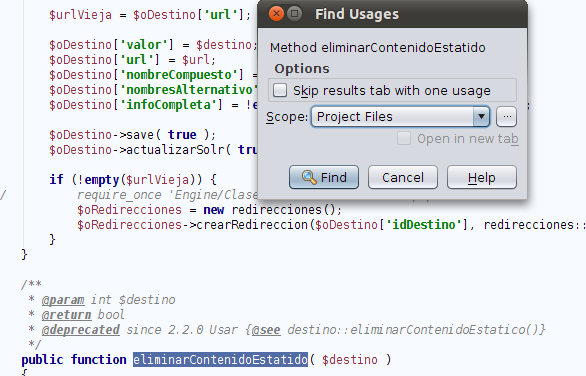This screenshot has height=376, width=586.
Task: Click the @see tag in docblock
Action: pos(266,330)
